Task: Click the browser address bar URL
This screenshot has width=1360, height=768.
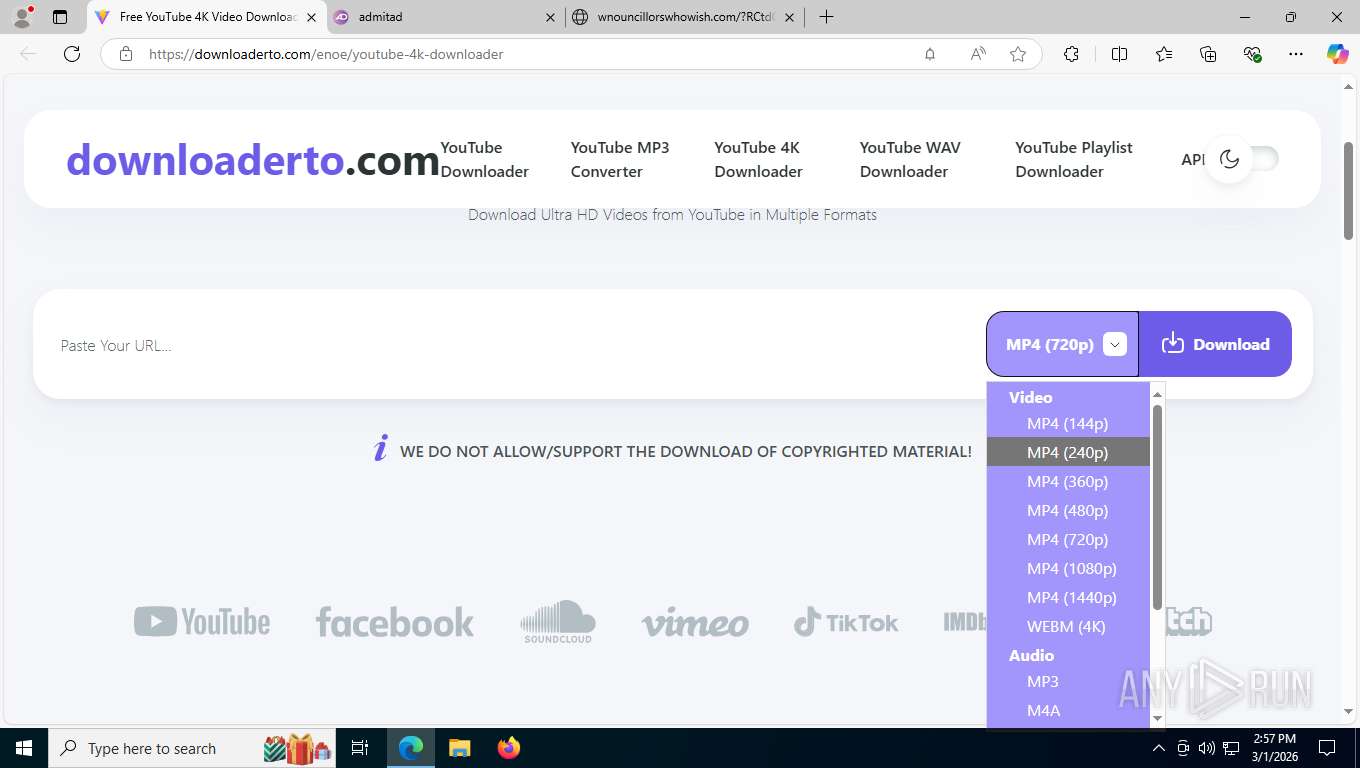Action: (326, 54)
